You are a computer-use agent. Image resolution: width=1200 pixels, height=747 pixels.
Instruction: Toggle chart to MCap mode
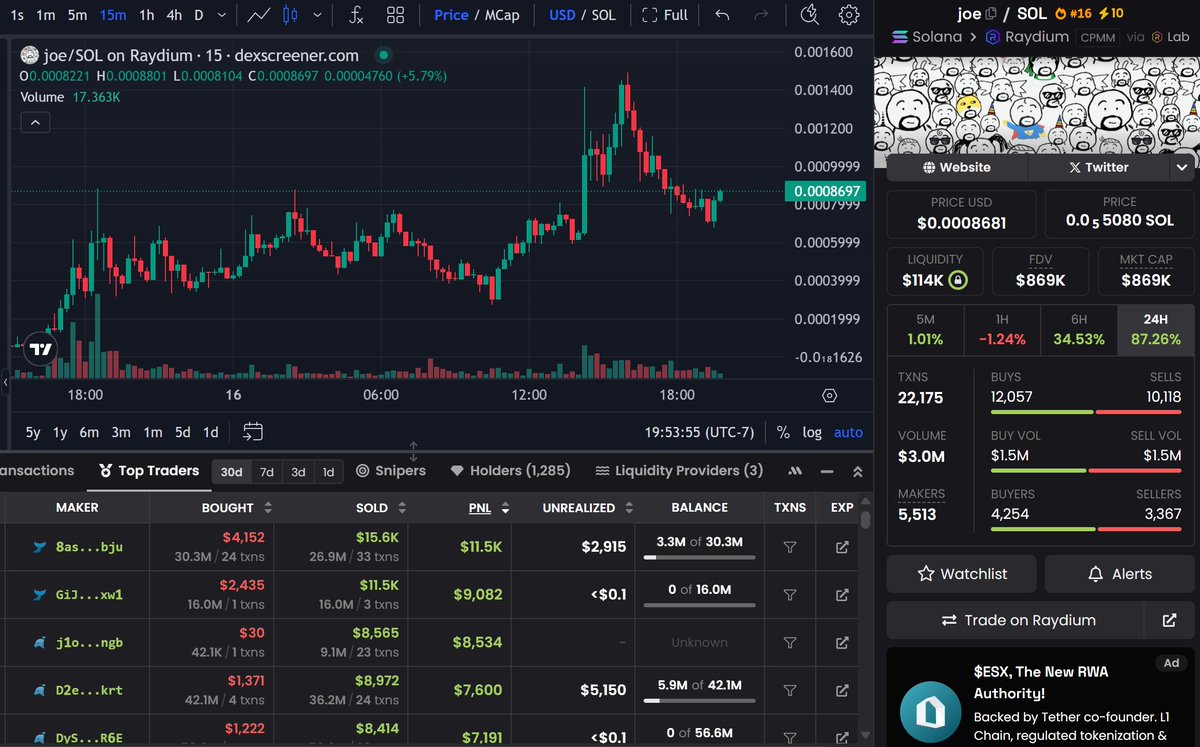tap(501, 15)
